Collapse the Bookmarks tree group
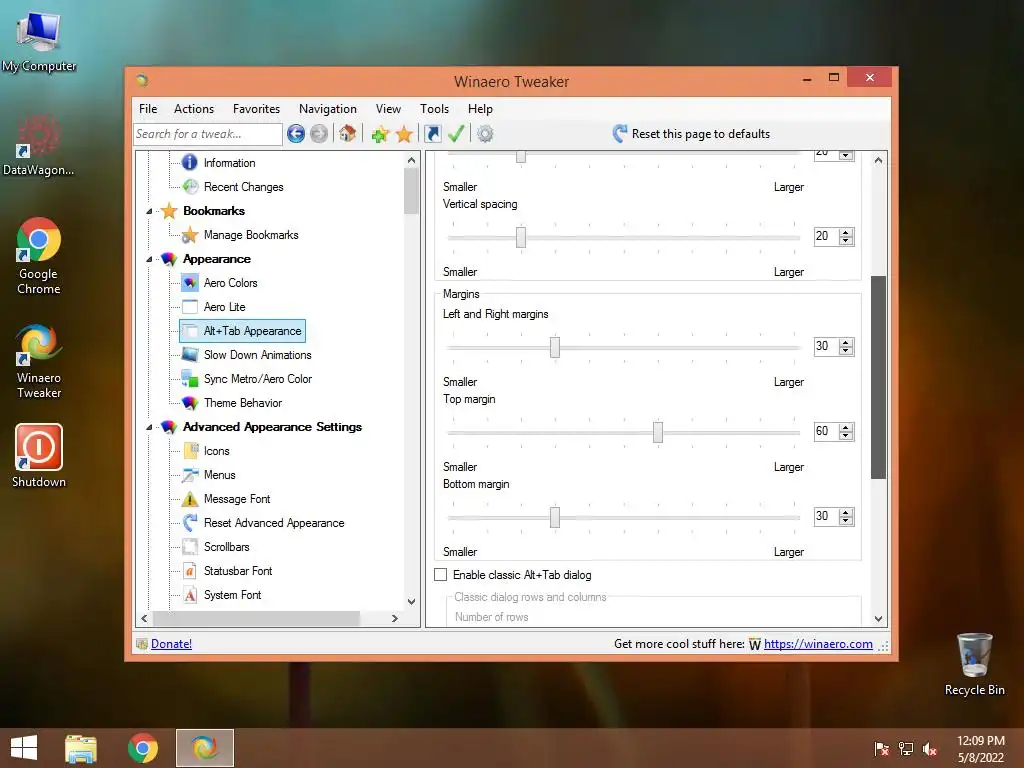1024x768 pixels. 149,211
